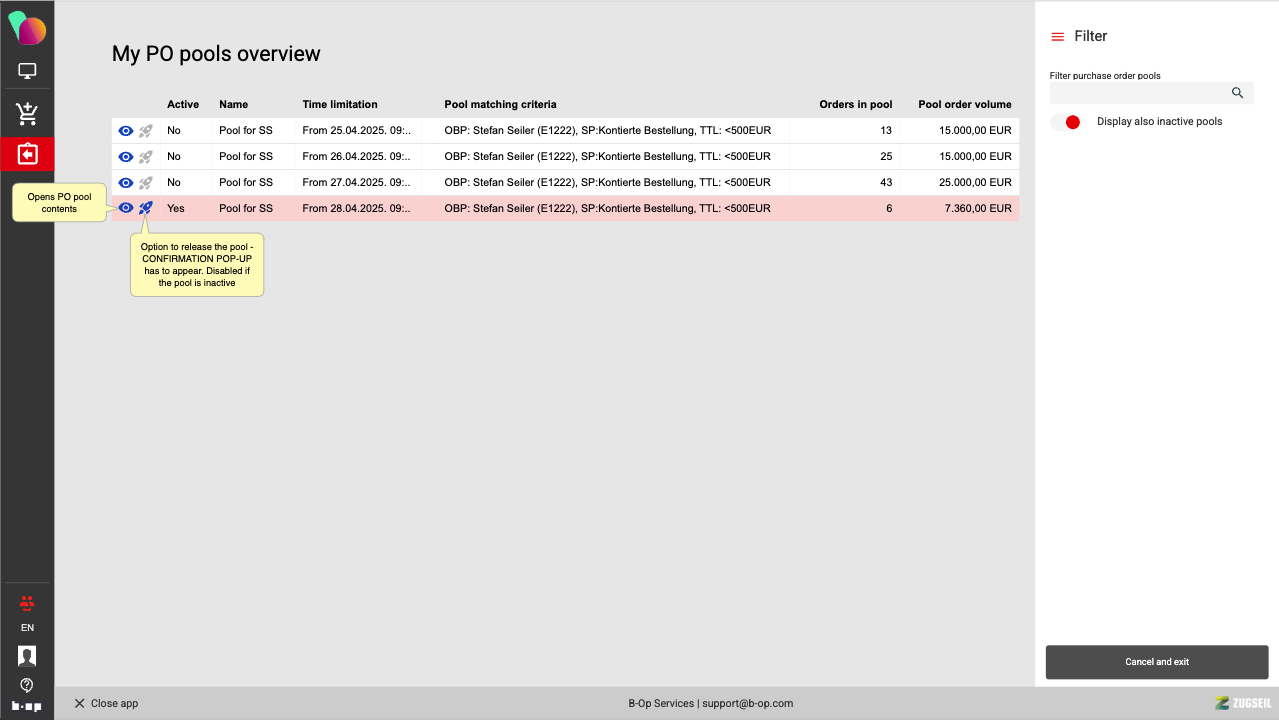The width and height of the screenshot is (1279, 720).
Task: Open the help question mark icon
Action: 27,685
